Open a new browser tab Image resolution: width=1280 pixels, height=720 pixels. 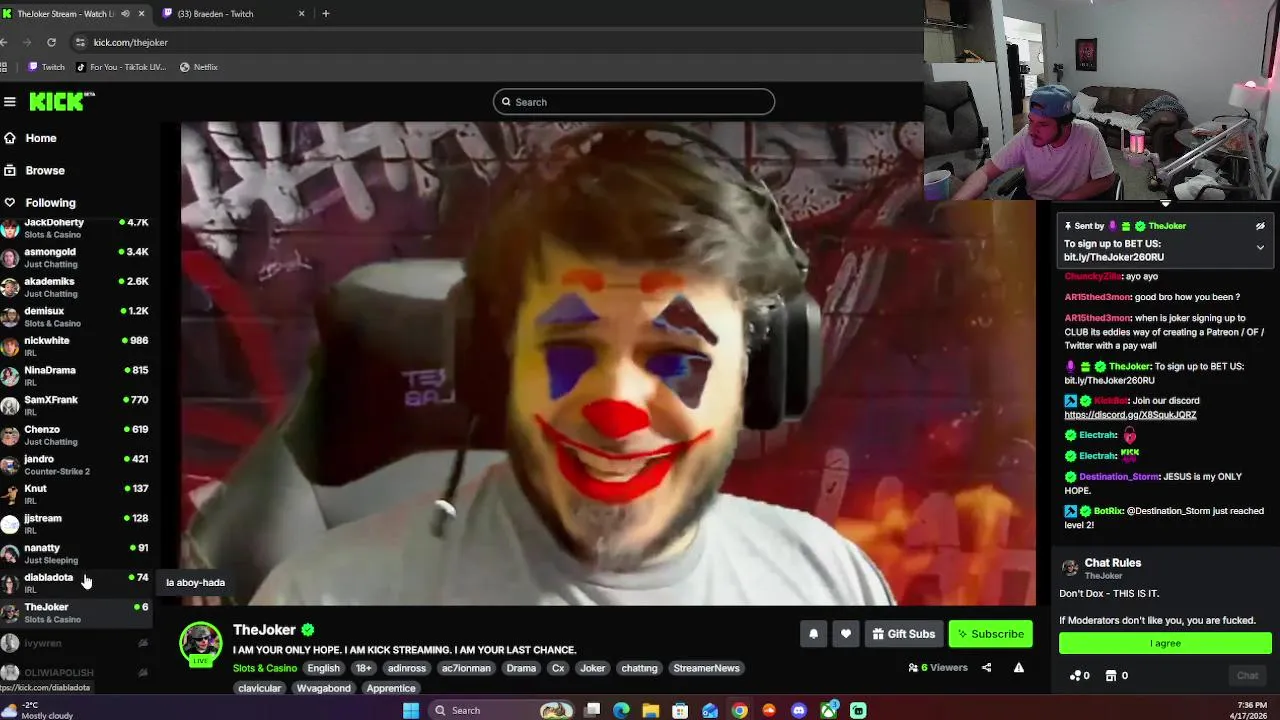pos(326,14)
